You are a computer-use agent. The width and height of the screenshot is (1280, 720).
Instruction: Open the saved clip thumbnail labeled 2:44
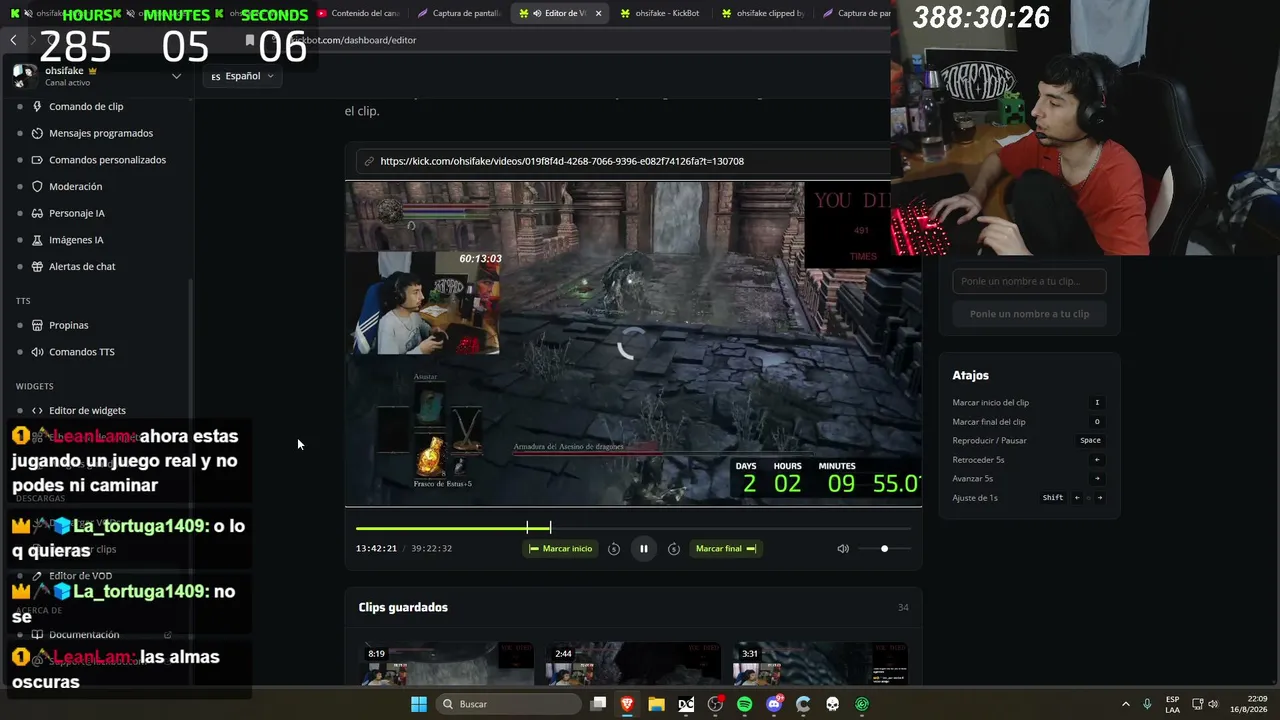coord(632,665)
